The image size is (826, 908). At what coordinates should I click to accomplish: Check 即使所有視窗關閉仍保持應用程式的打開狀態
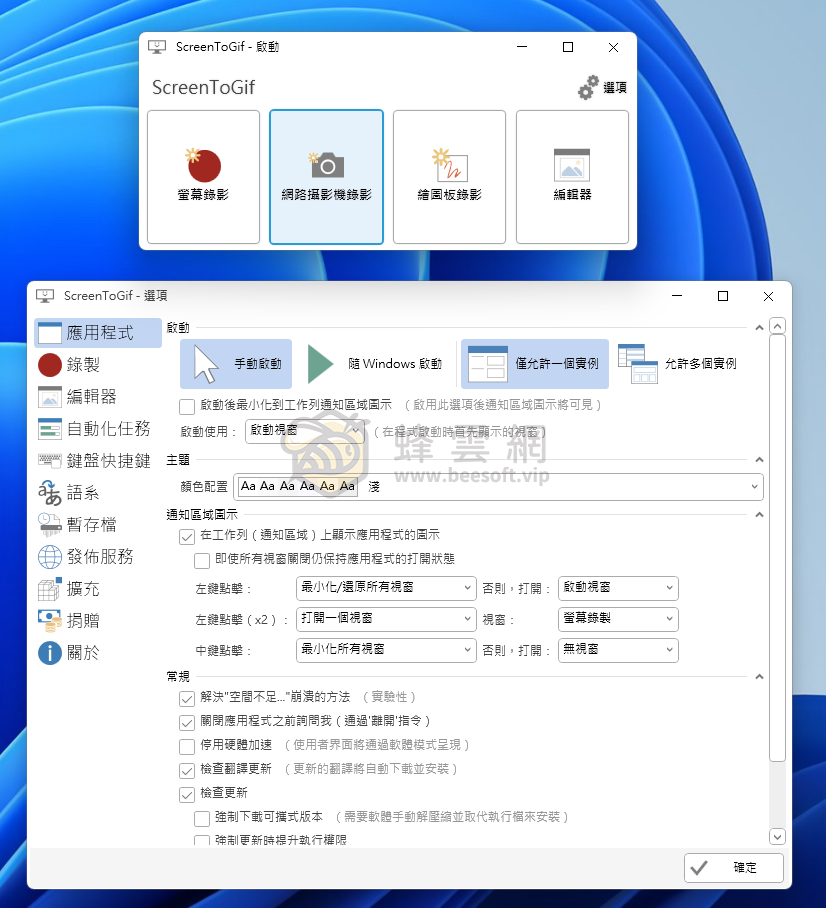[x=202, y=561]
